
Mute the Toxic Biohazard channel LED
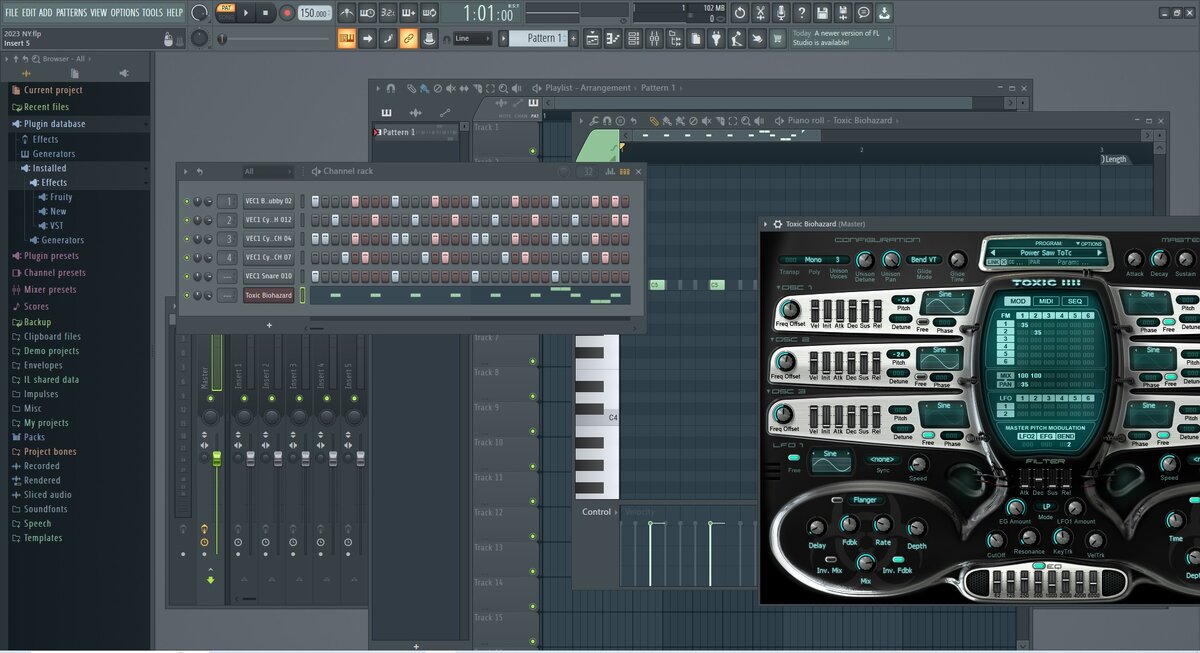point(186,295)
